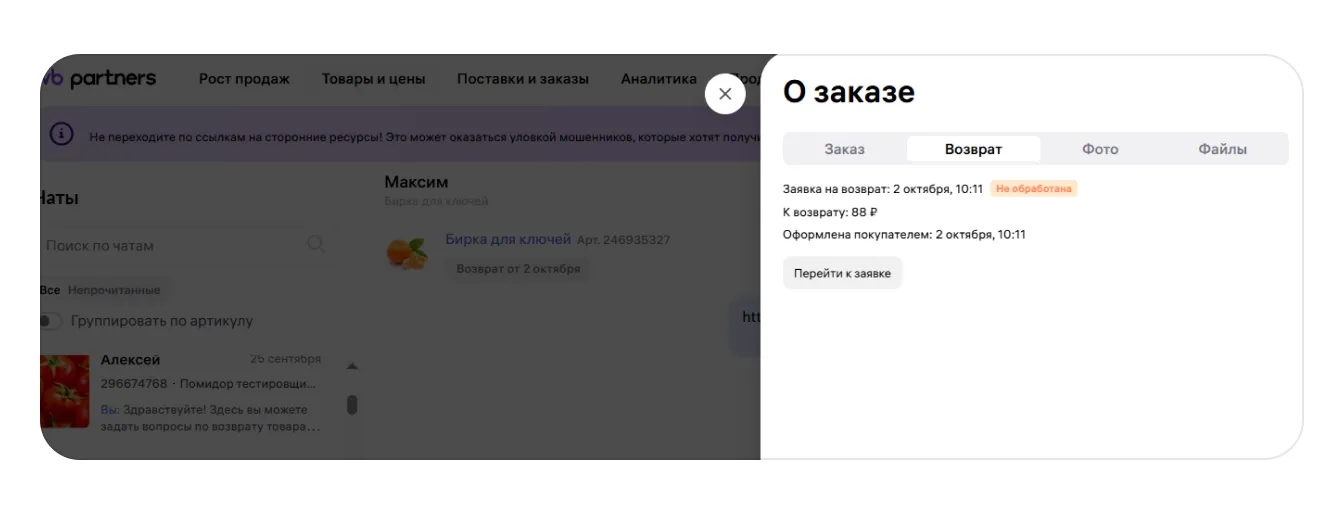The height and width of the screenshot is (514, 1344).
Task: Click the WB Partners logo
Action: coord(100,79)
